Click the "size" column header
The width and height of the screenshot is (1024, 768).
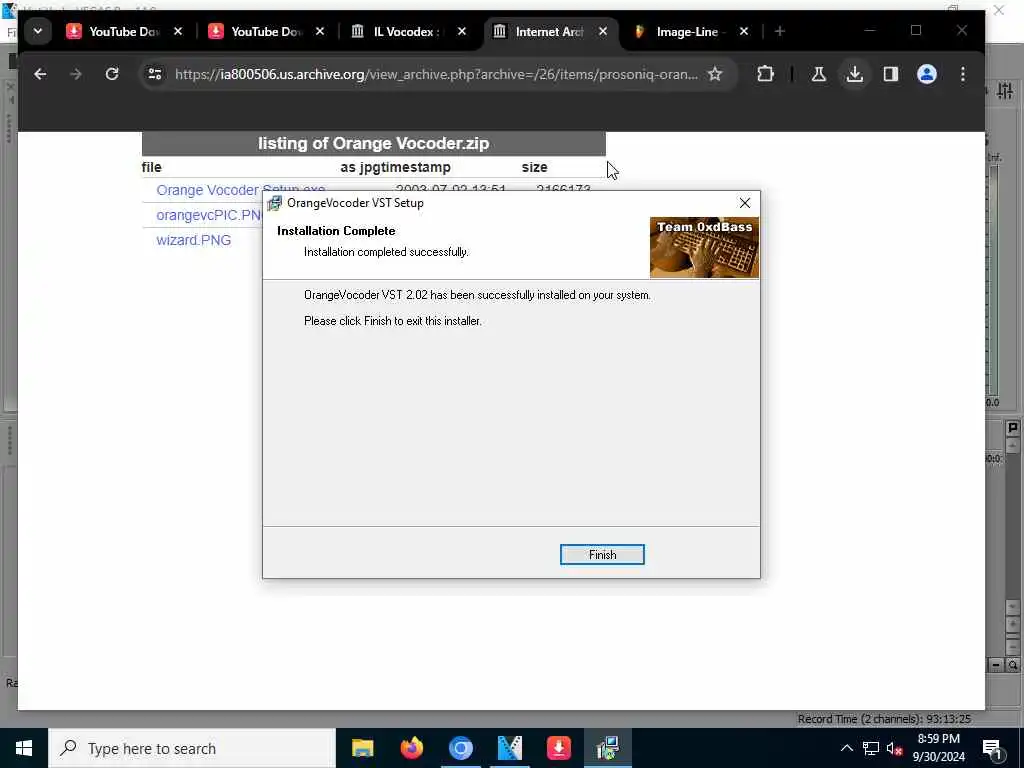534,167
